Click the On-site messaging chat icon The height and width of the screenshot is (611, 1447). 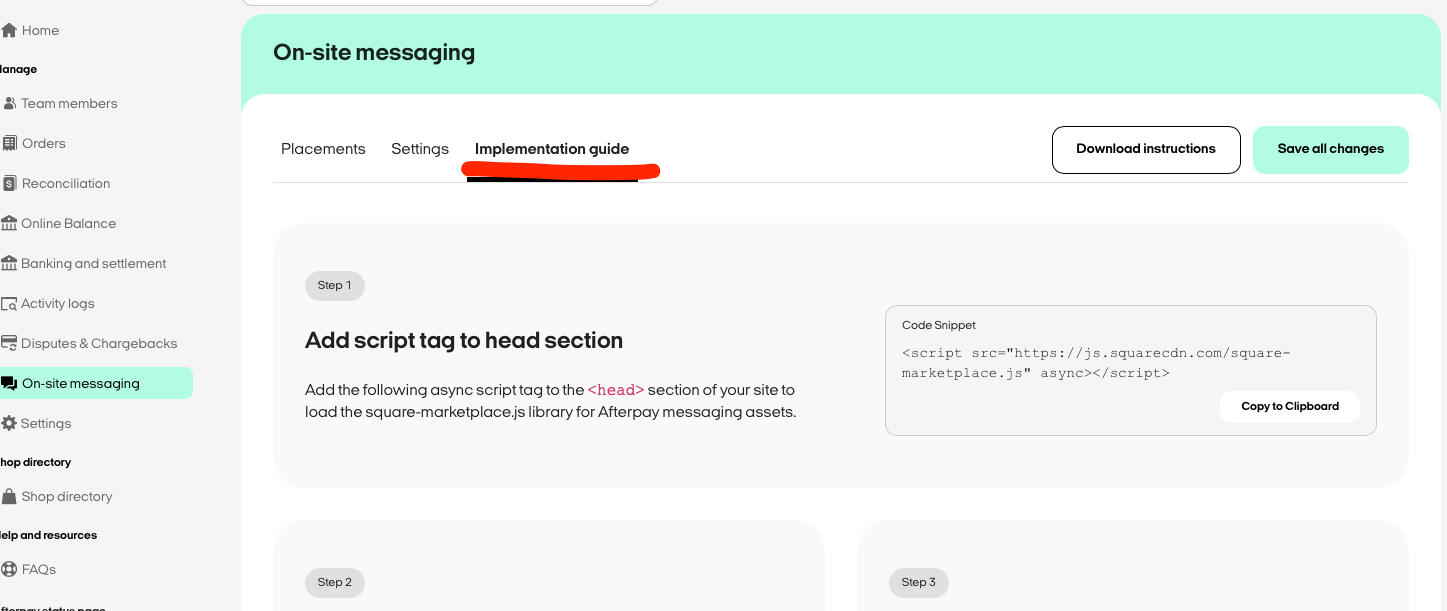(x=9, y=383)
